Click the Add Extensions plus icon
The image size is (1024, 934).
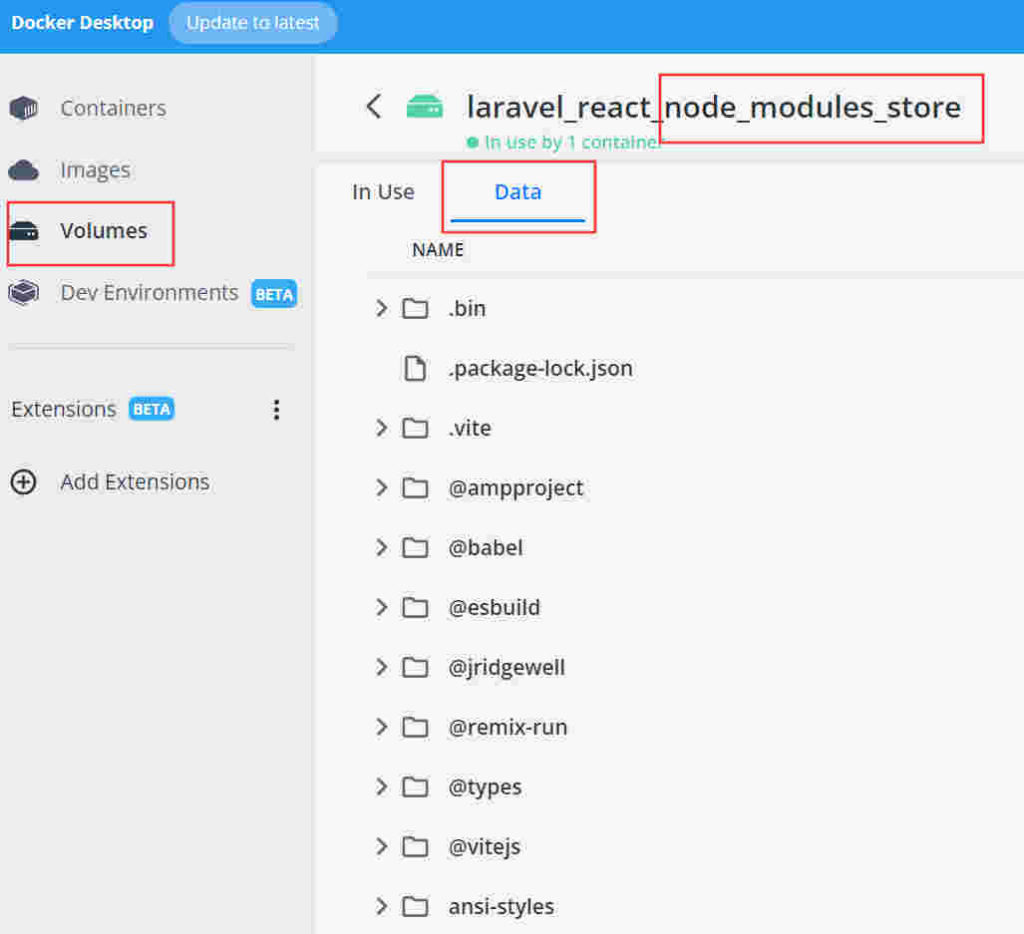coord(23,482)
